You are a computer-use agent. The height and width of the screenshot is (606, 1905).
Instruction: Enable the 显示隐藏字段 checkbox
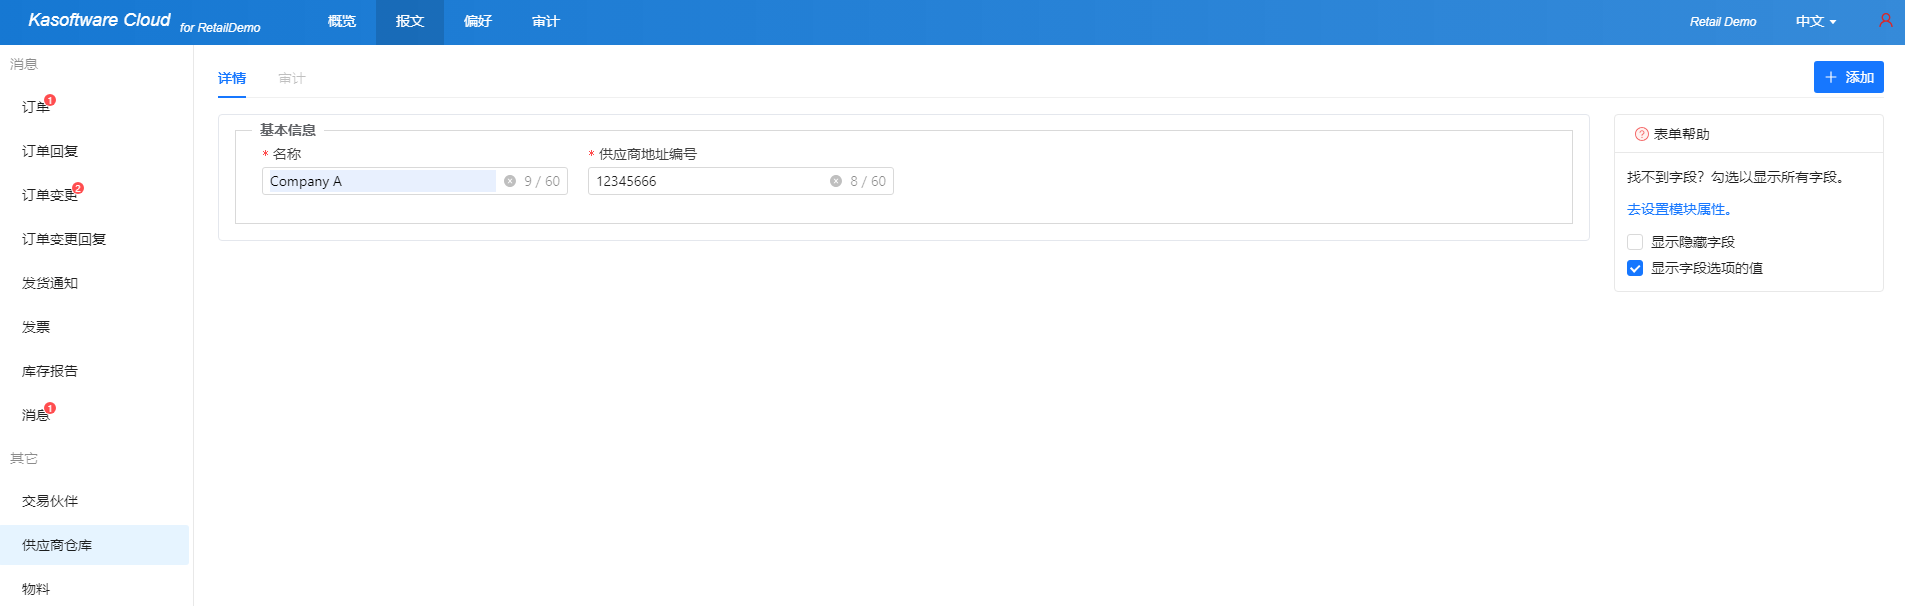pyautogui.click(x=1635, y=242)
